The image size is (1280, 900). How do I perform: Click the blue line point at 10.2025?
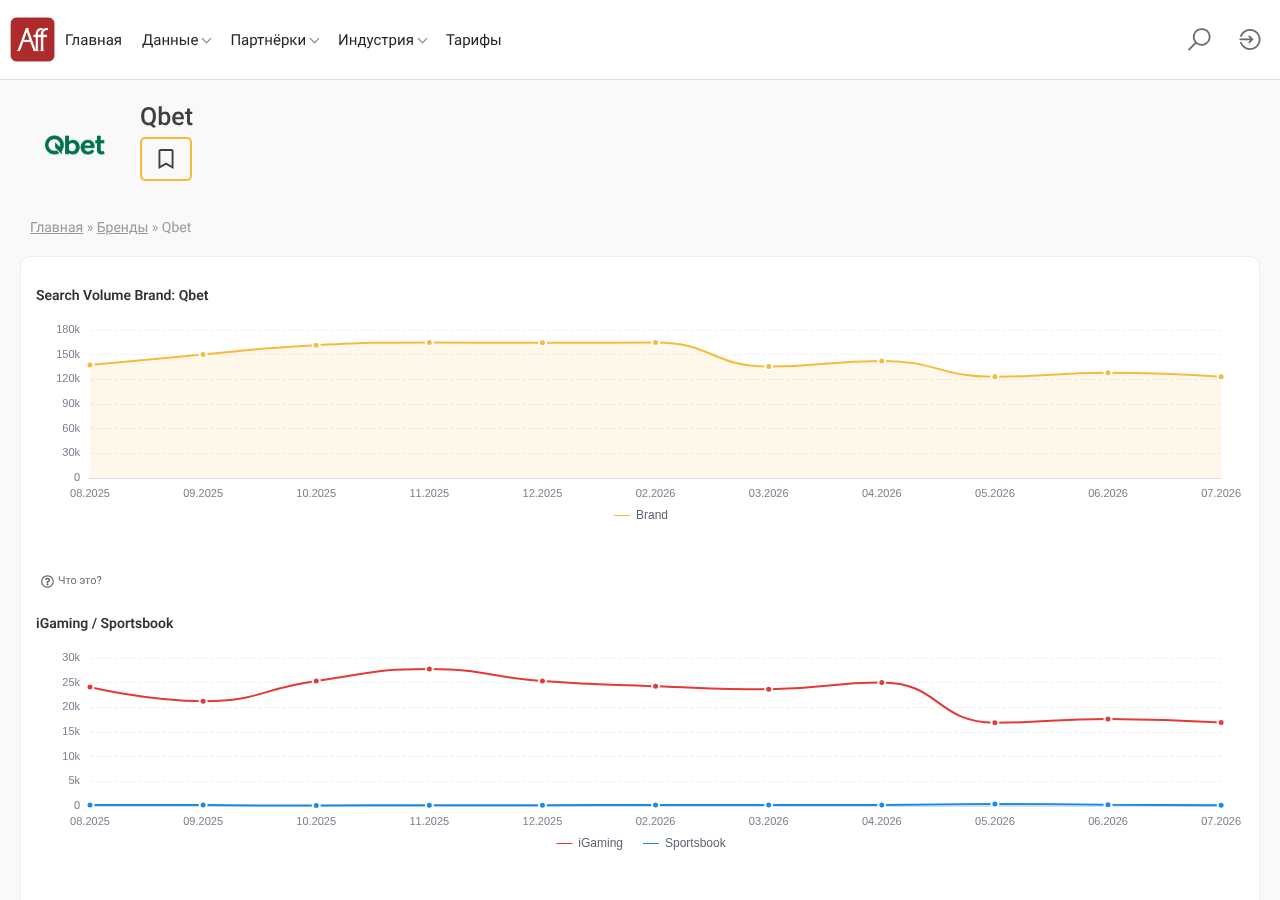coord(316,805)
